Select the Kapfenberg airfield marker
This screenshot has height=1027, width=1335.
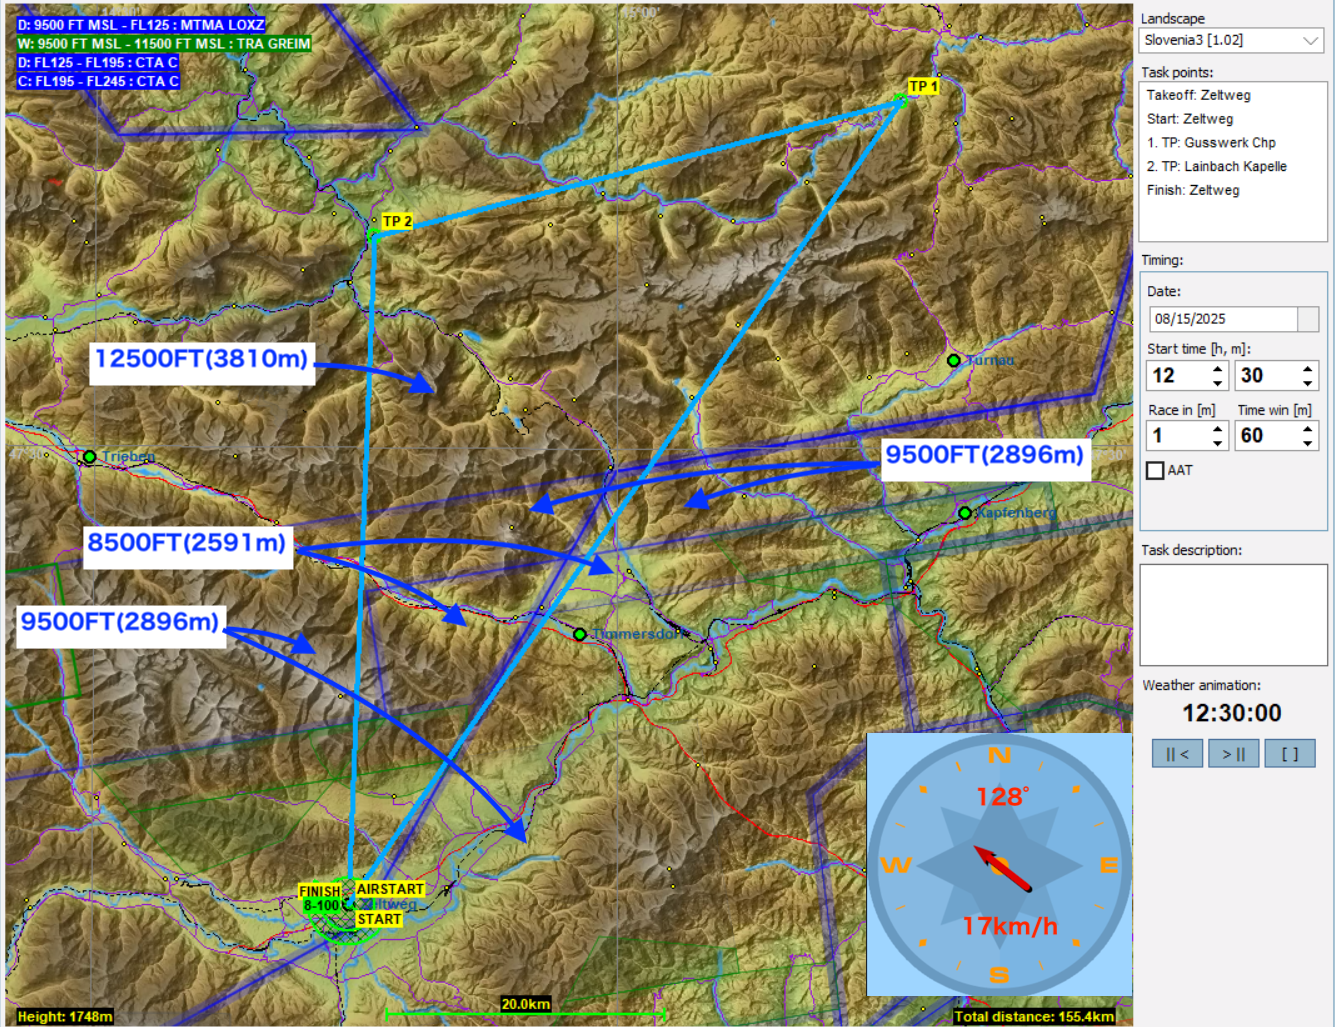(965, 513)
